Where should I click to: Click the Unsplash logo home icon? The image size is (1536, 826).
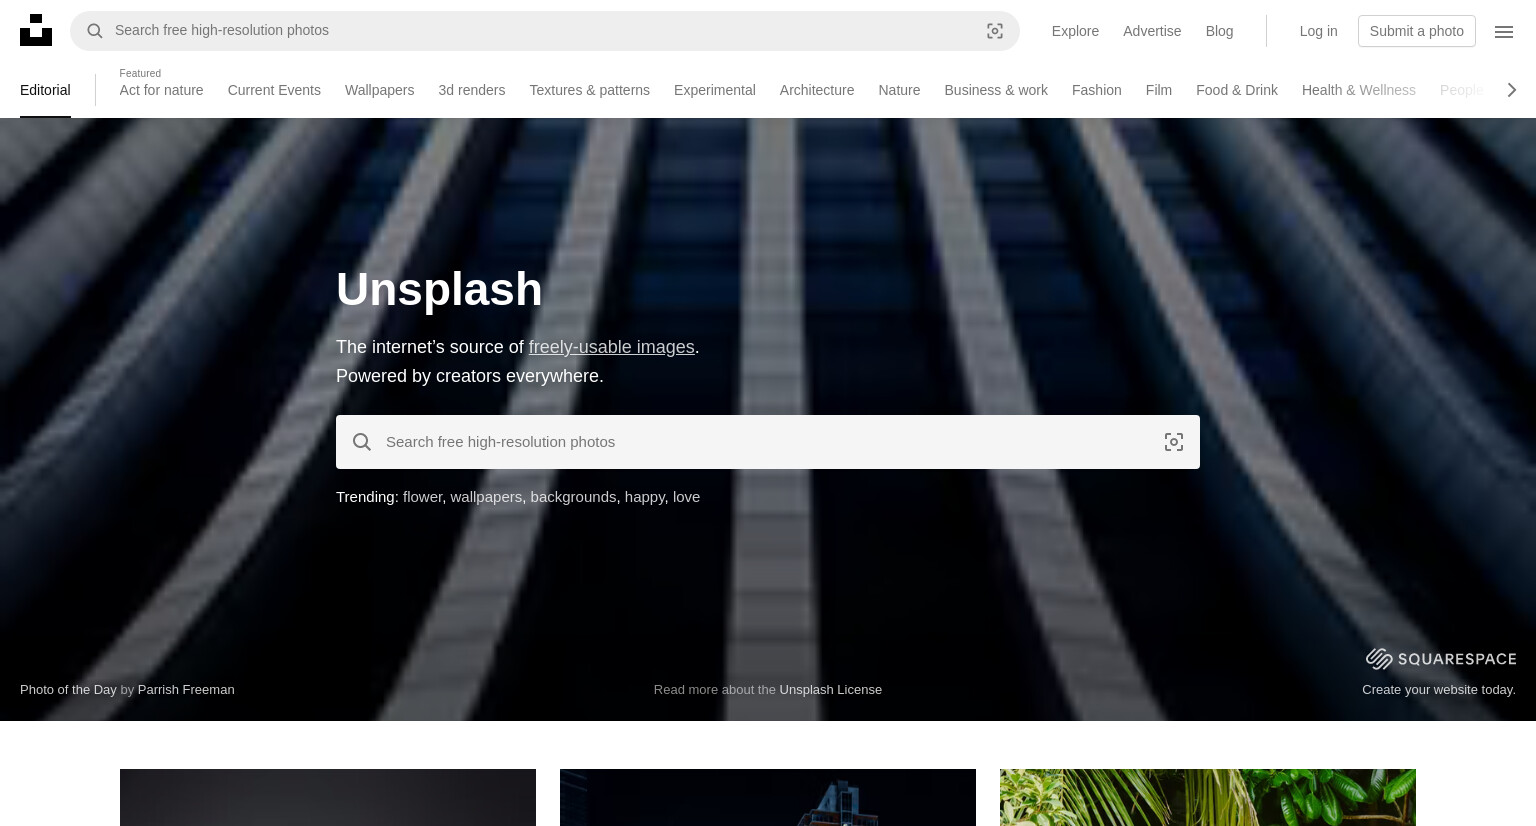pos(36,30)
